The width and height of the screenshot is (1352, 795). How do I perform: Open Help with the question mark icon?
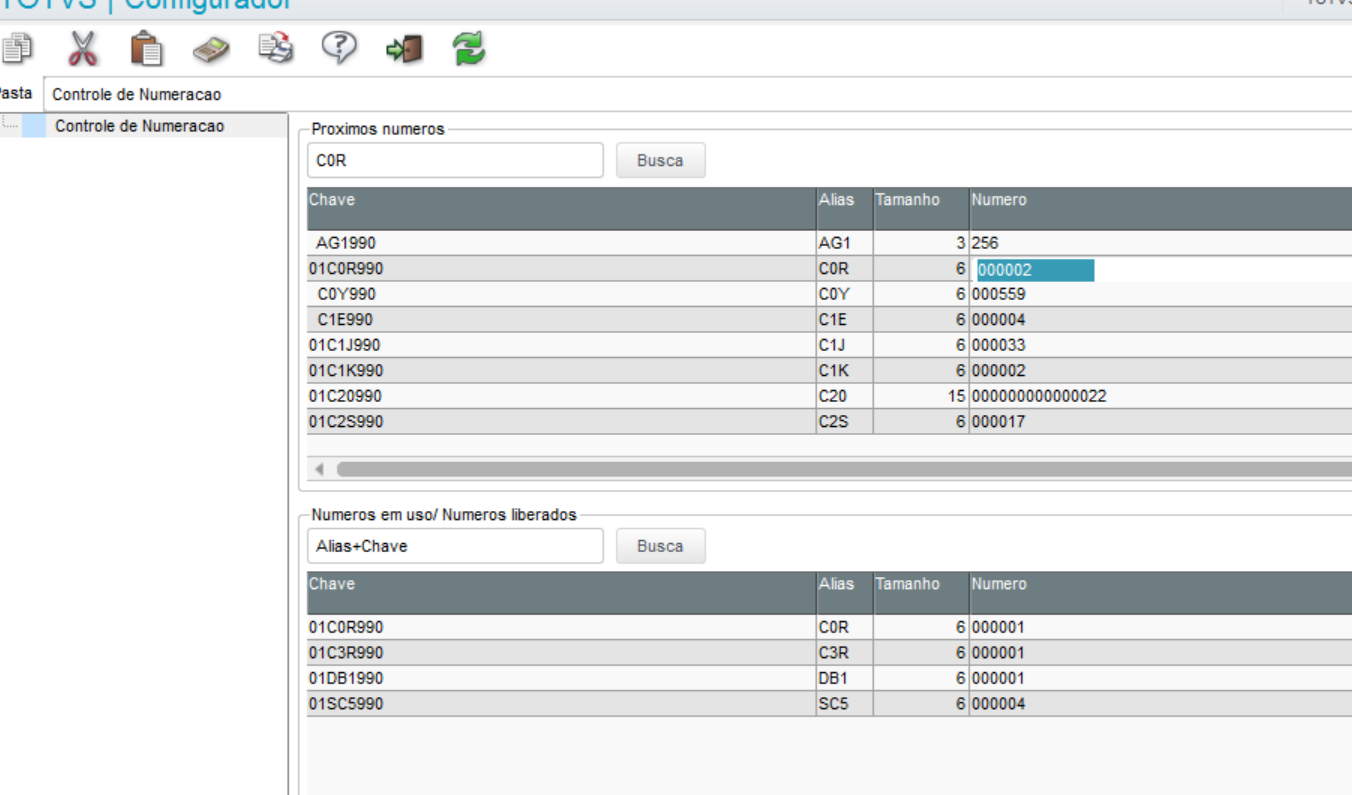point(339,47)
